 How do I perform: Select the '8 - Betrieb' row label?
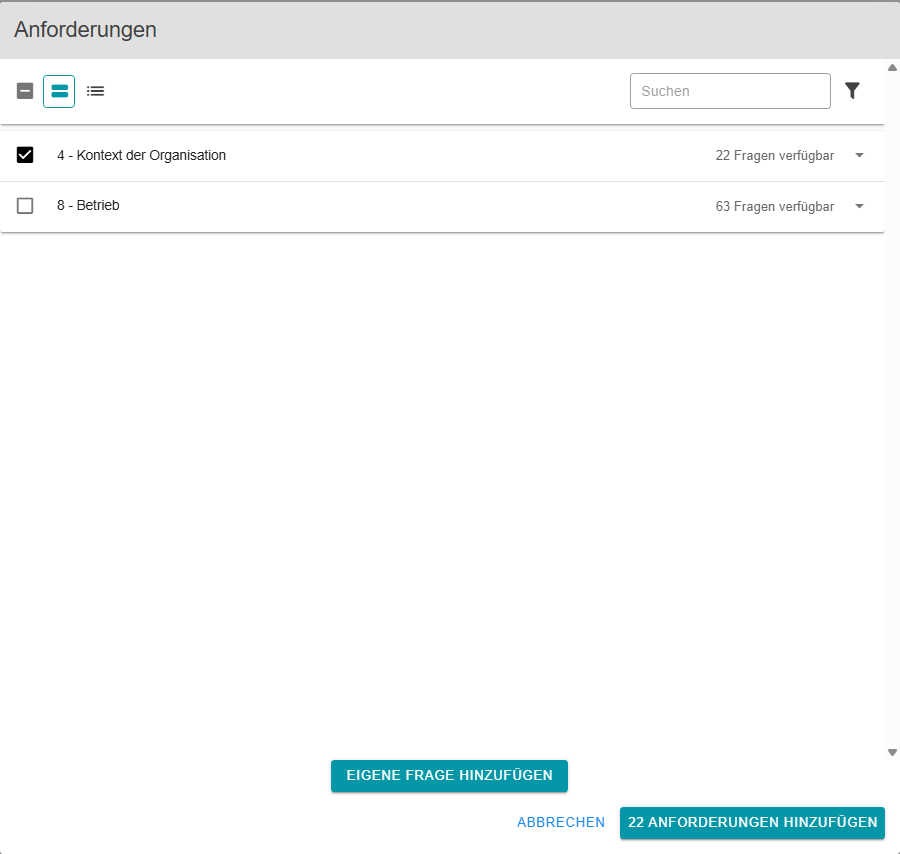pyautogui.click(x=88, y=206)
